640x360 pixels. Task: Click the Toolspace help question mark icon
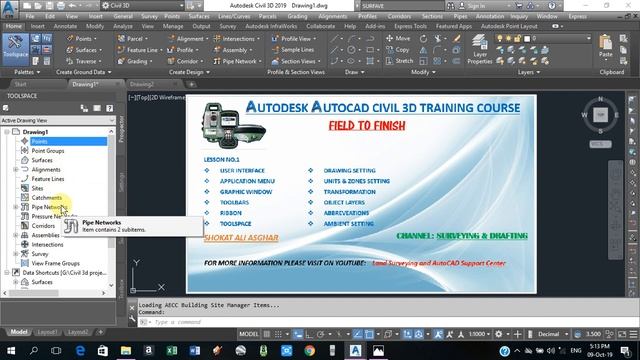[x=109, y=108]
